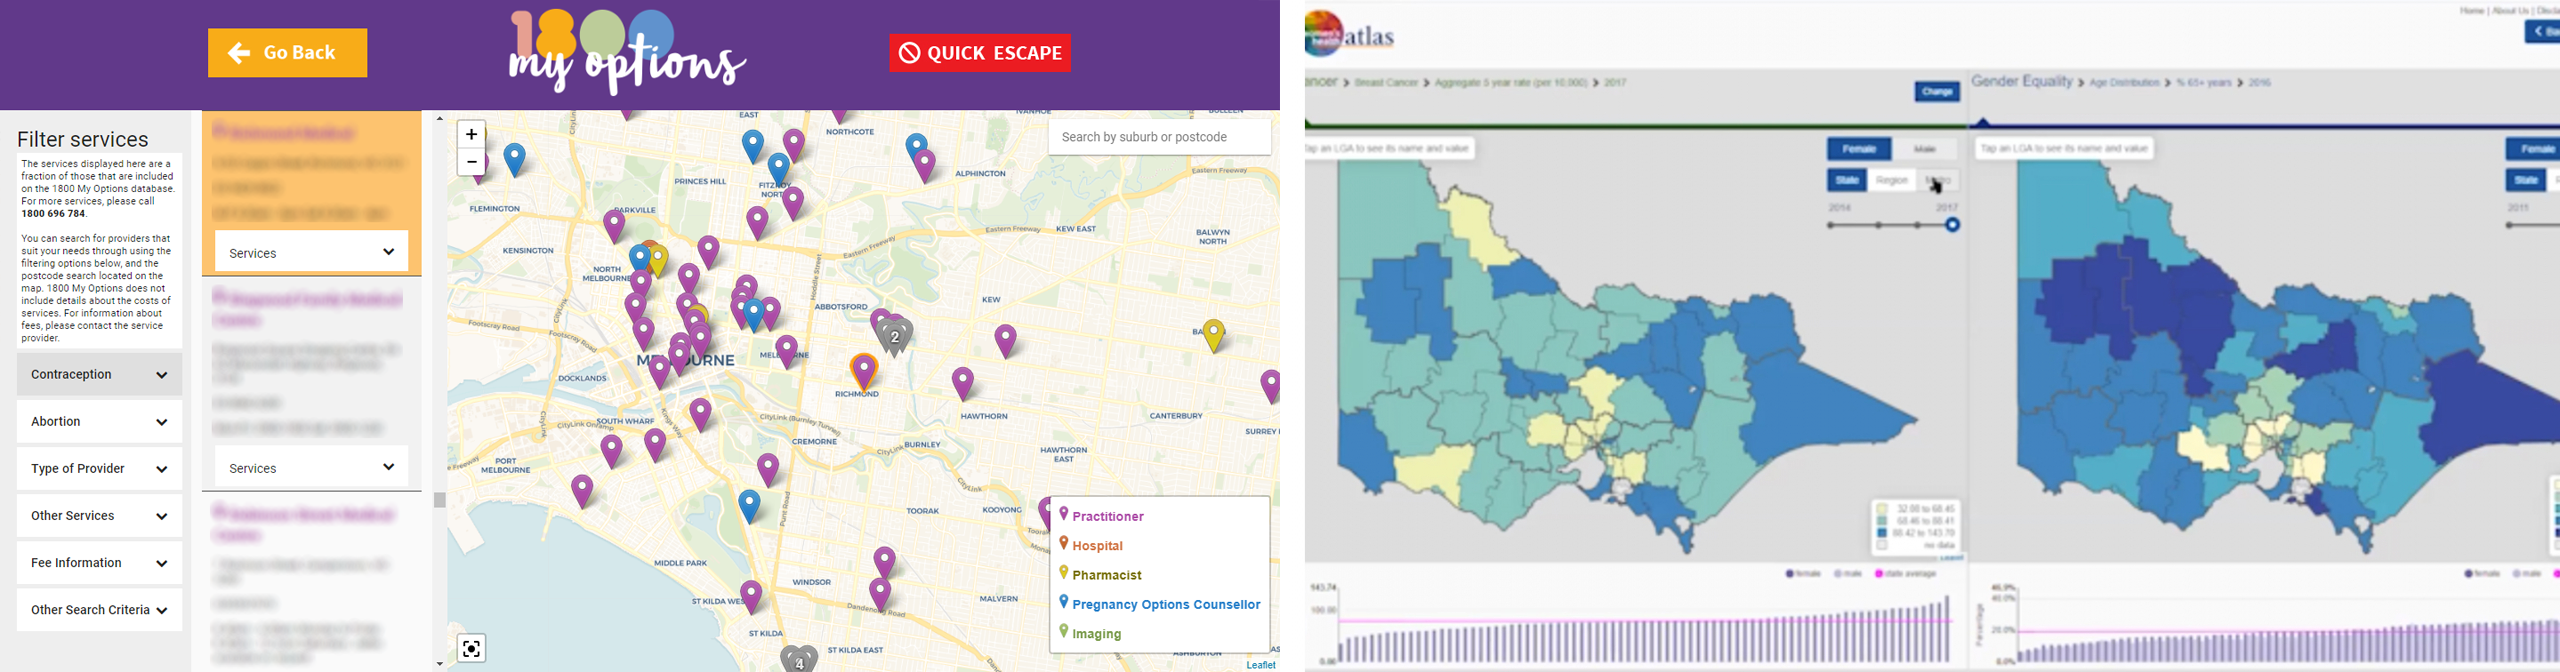The image size is (2560, 672).
Task: Click the blue pin south of Cremorne
Action: click(x=749, y=506)
